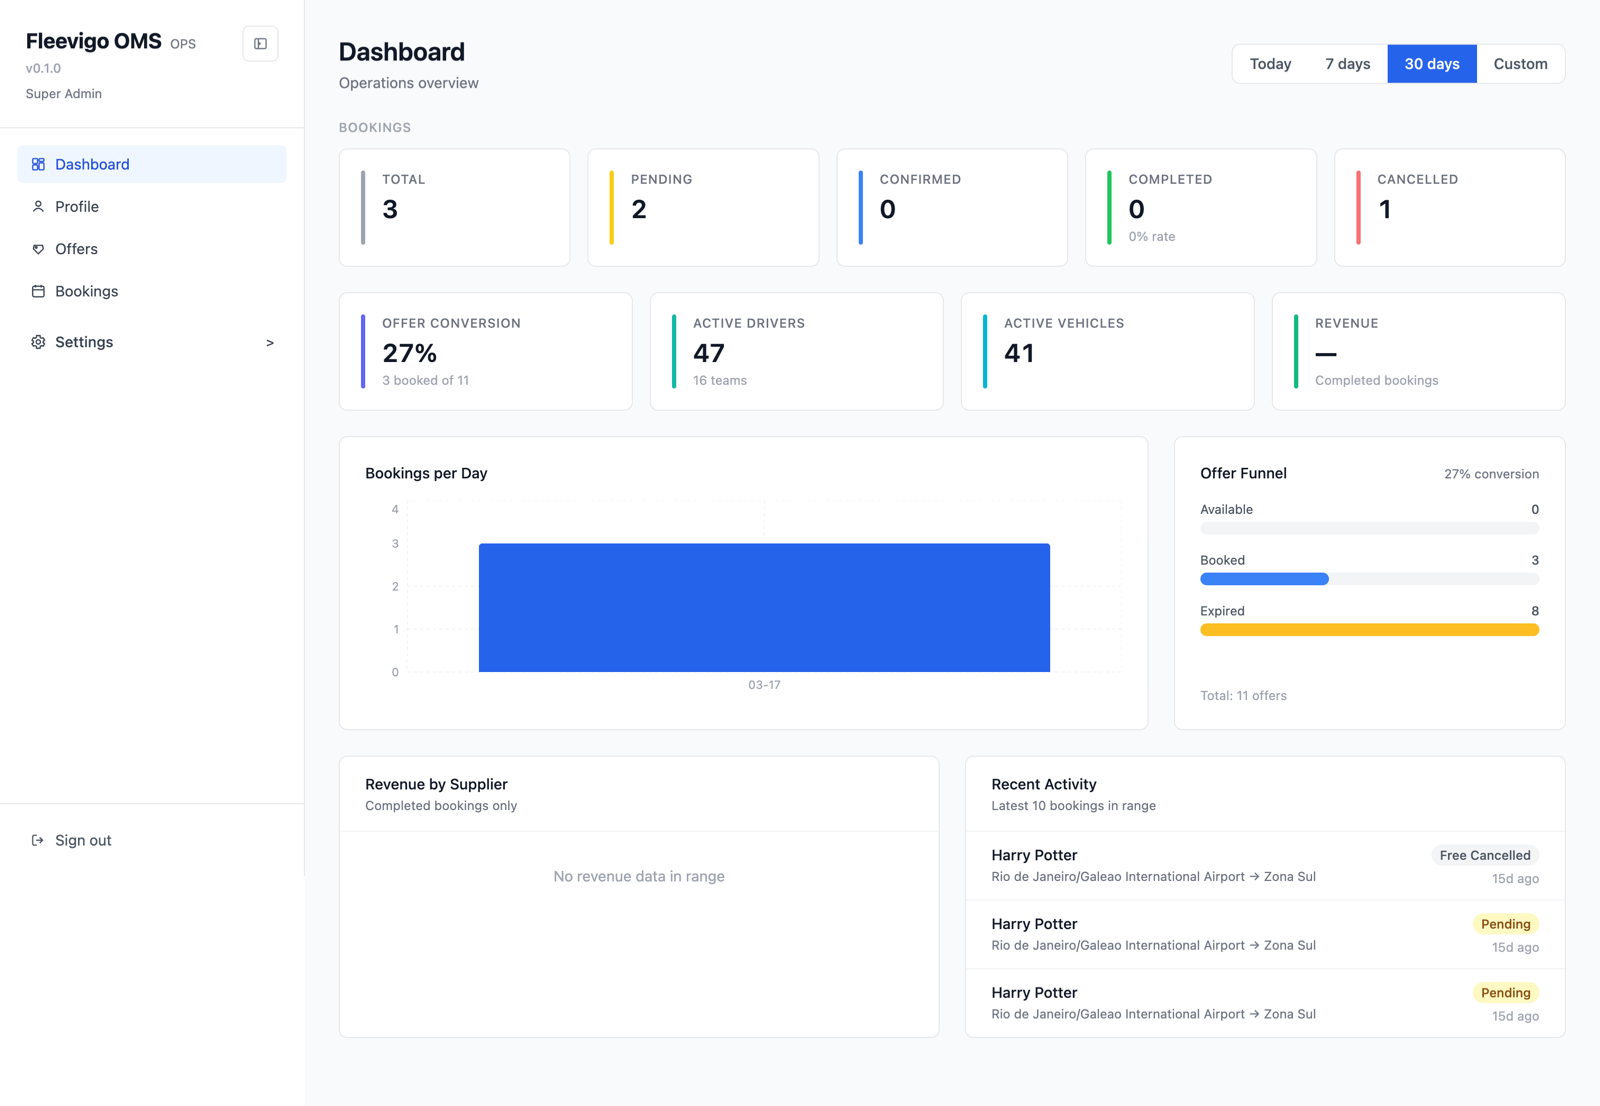Click the Profile person icon
The height and width of the screenshot is (1106, 1600).
(38, 206)
